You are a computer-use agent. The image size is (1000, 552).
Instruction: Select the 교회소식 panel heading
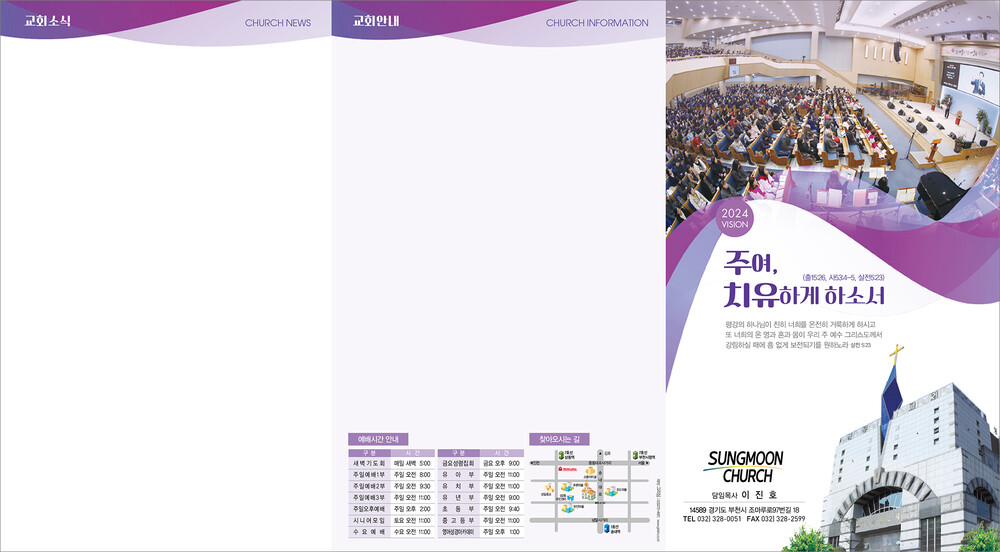pyautogui.click(x=47, y=21)
